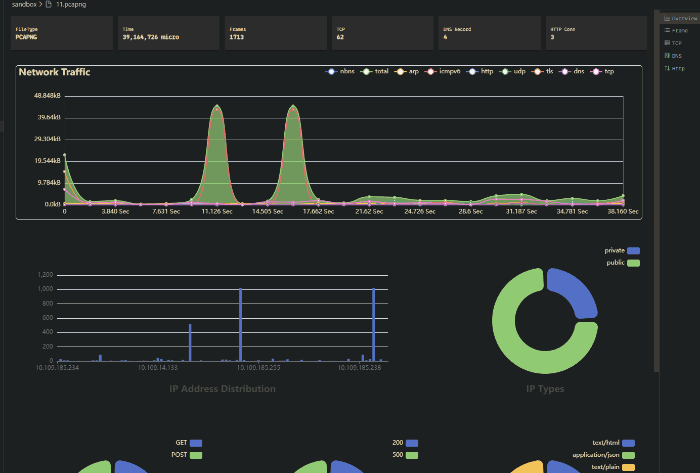Click the 1,200 y-axis label
700x473 pixels.
coord(46,275)
